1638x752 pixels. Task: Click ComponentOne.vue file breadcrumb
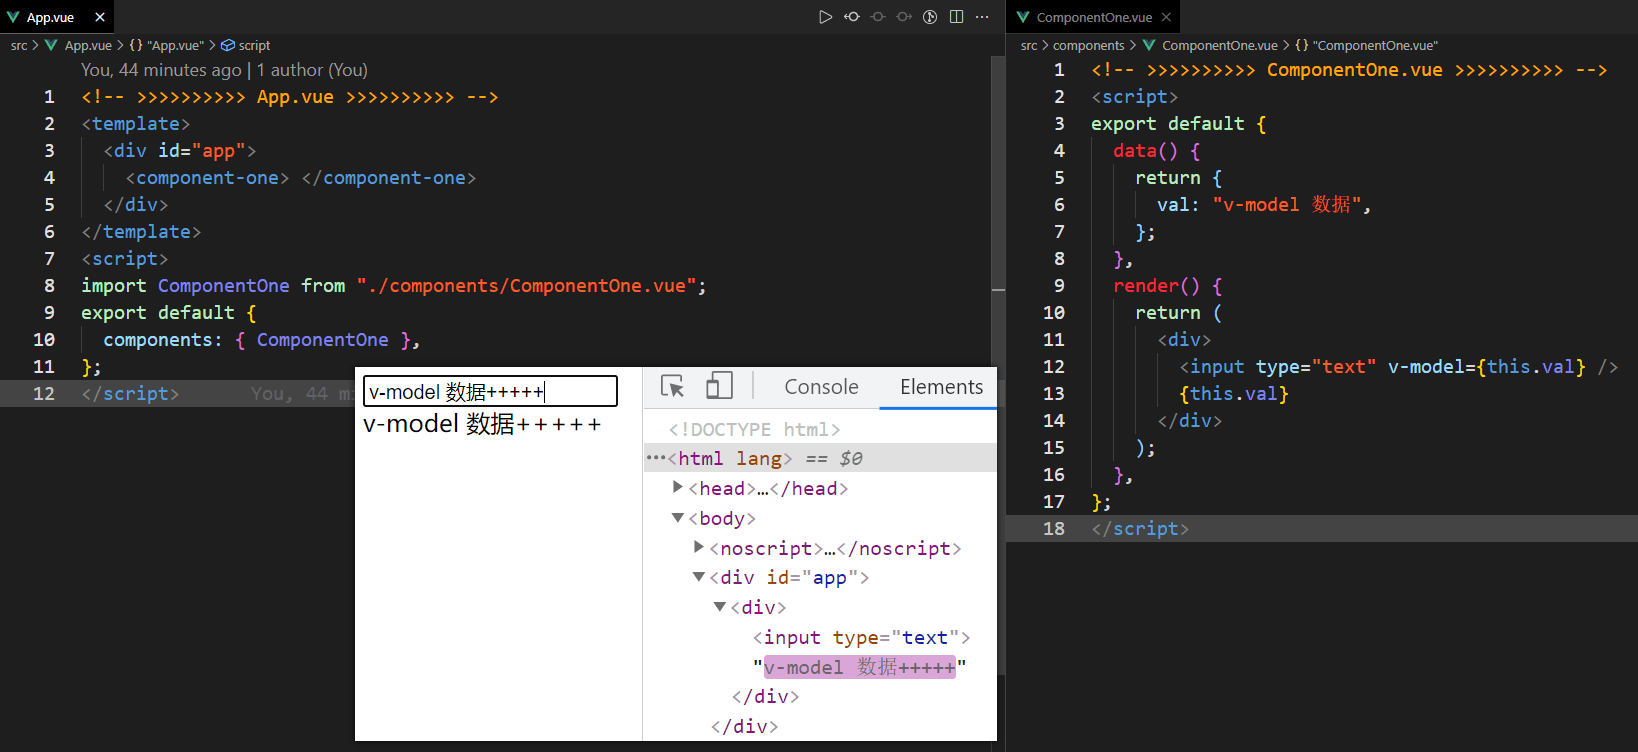[x=1219, y=45]
